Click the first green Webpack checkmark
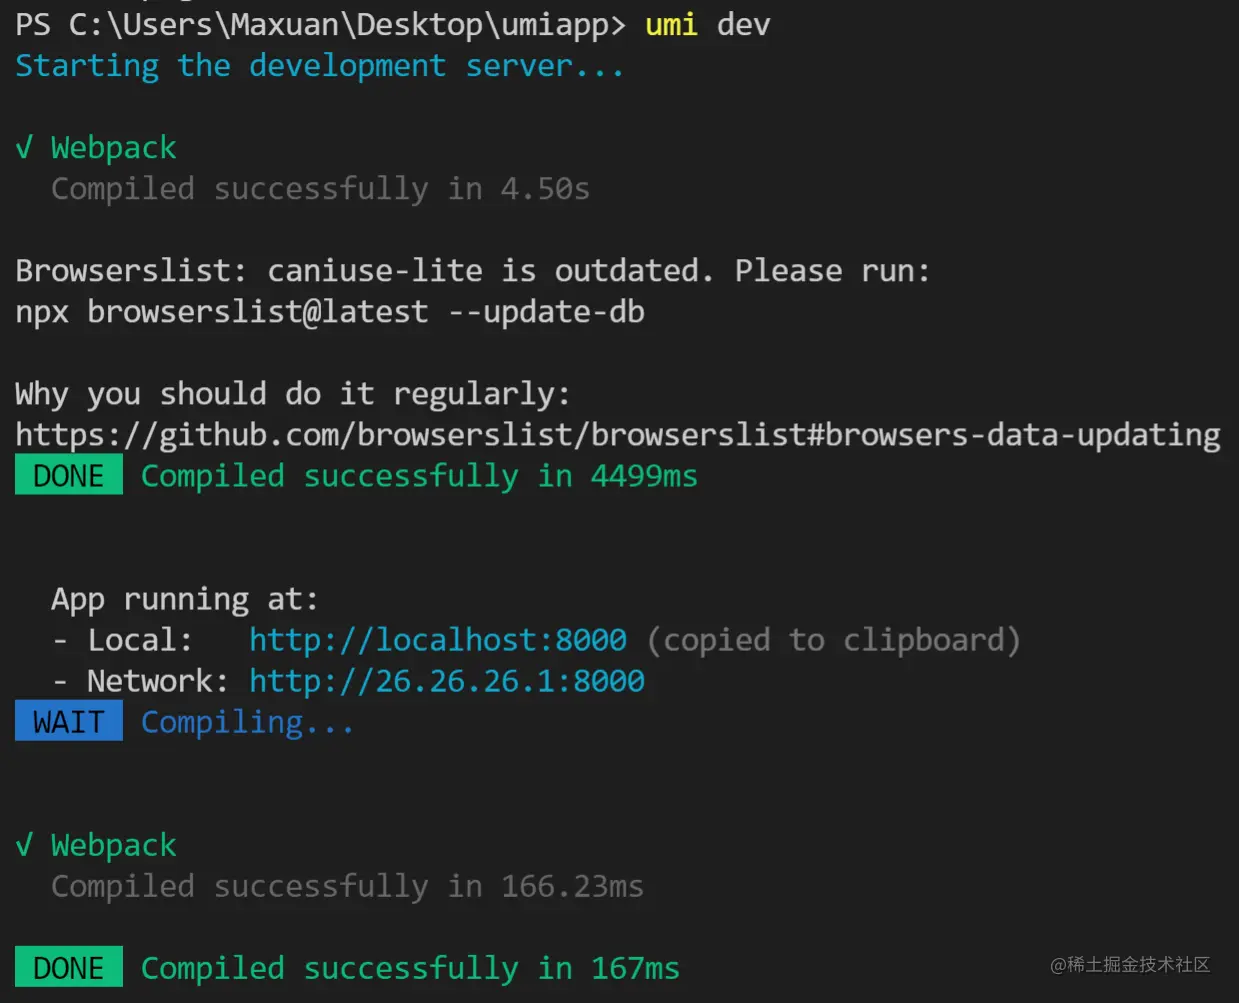 point(24,148)
